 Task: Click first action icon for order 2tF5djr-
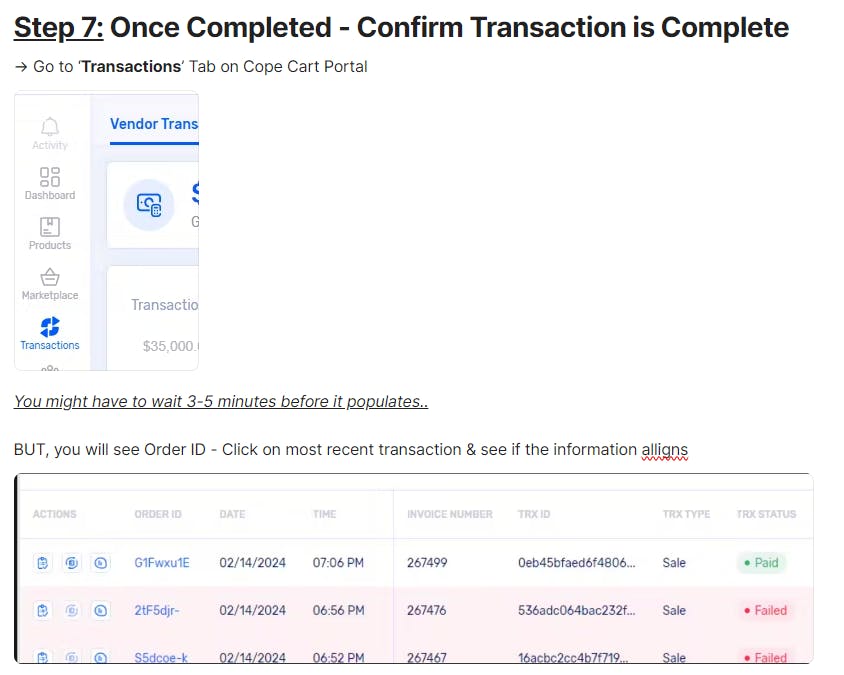[x=43, y=610]
